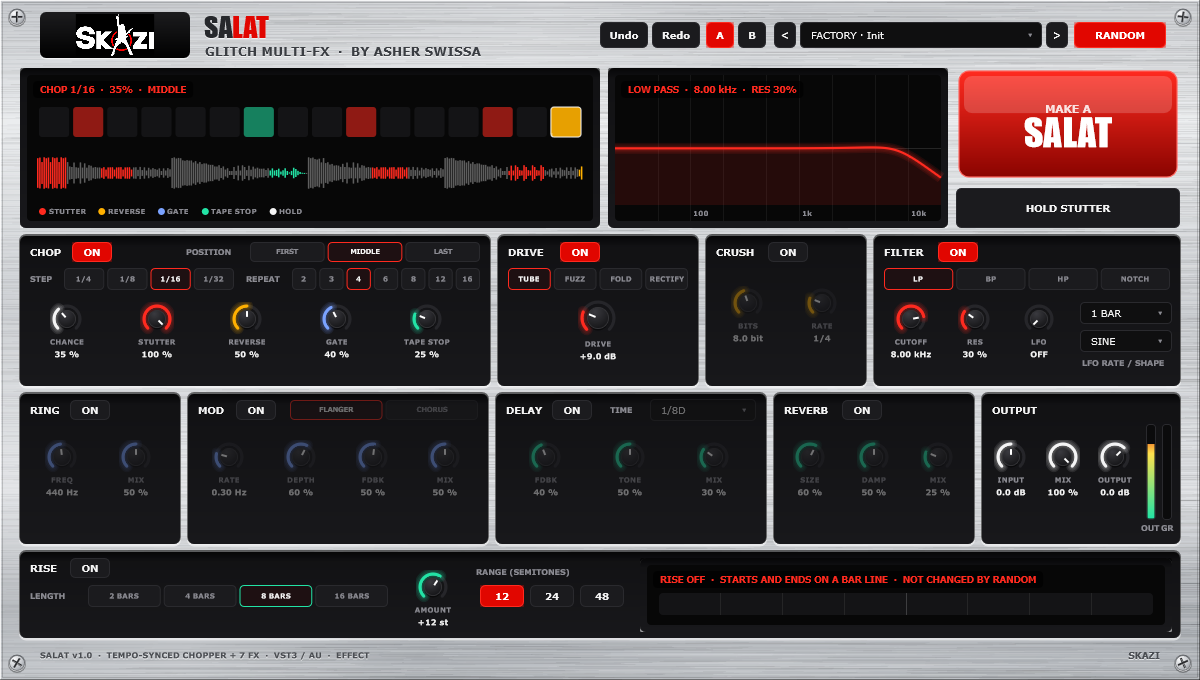This screenshot has height=680, width=1200.
Task: Click the Rise Amount knob
Action: [x=432, y=585]
